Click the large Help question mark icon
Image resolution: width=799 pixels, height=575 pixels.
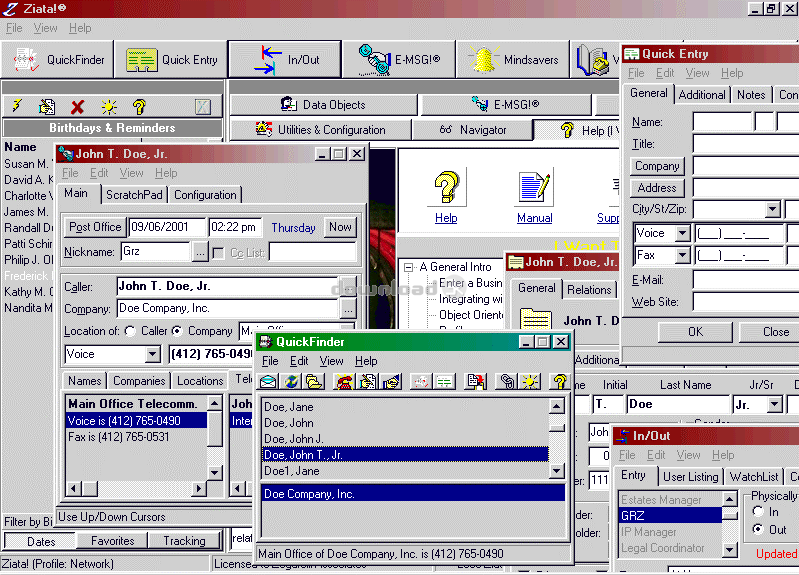446,187
